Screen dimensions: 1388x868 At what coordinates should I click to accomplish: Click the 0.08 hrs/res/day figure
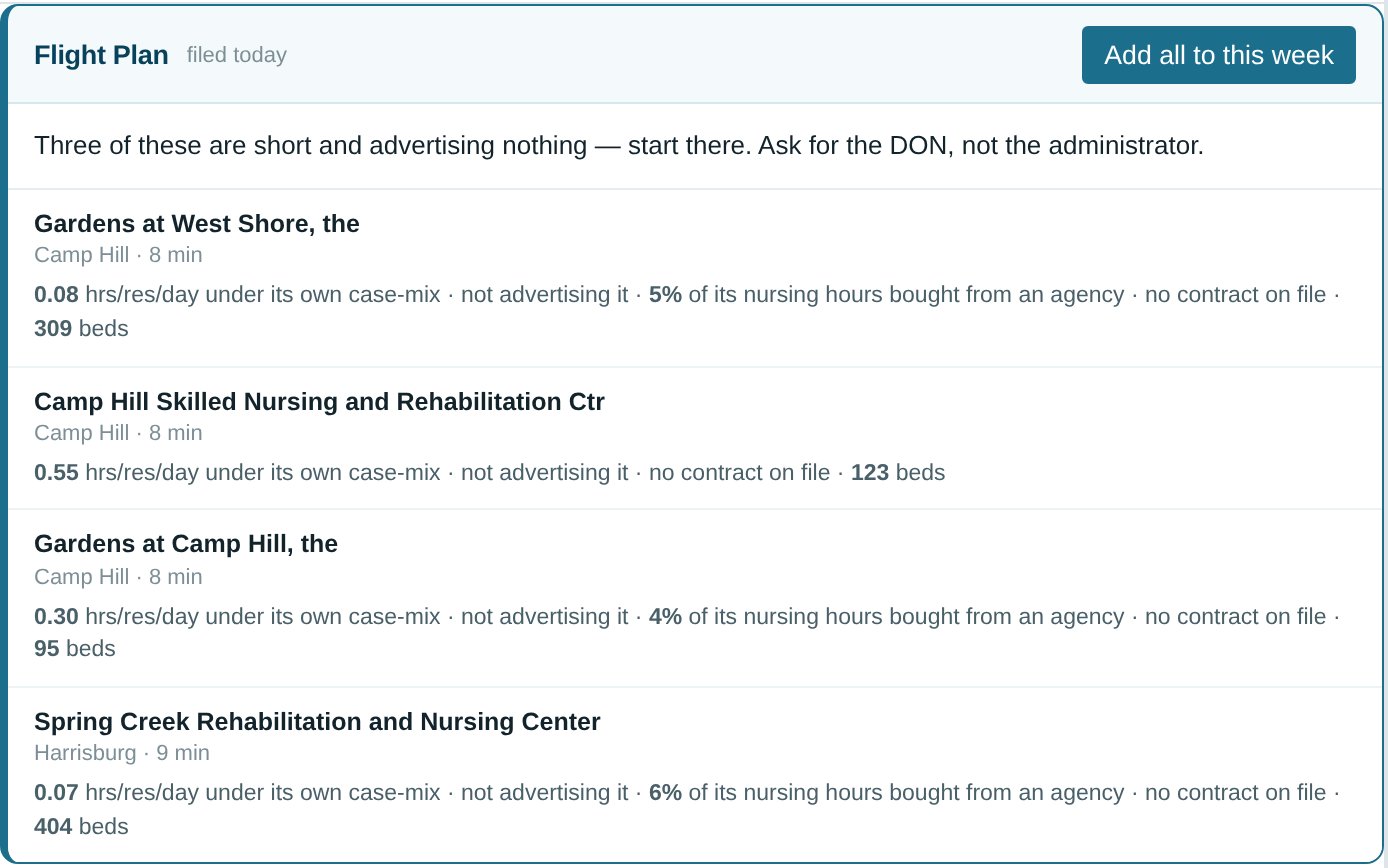point(56,295)
